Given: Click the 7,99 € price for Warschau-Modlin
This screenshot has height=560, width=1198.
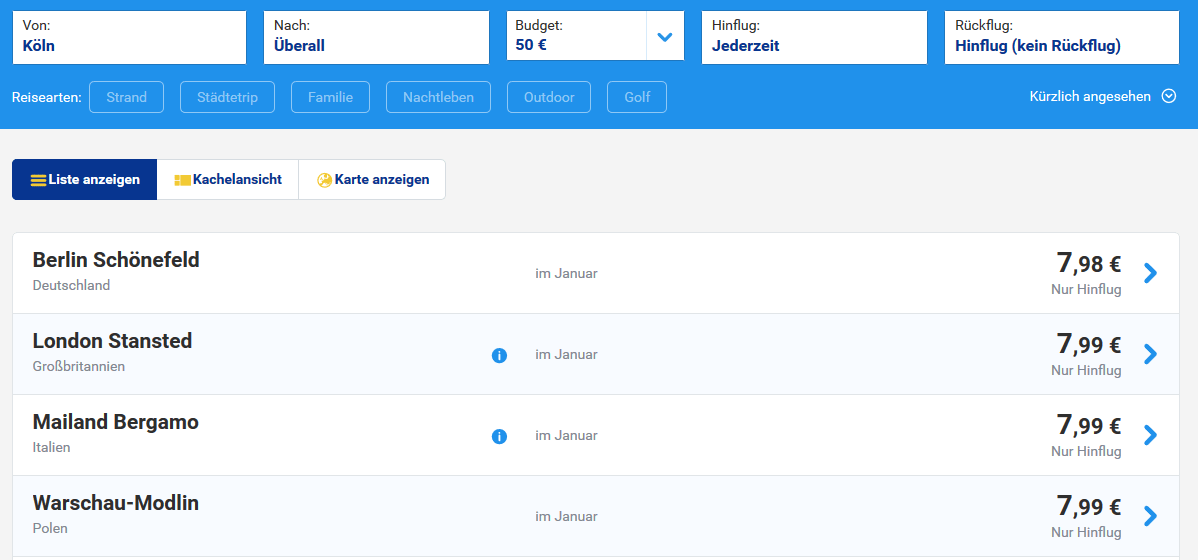Looking at the screenshot, I should pyautogui.click(x=1089, y=507).
